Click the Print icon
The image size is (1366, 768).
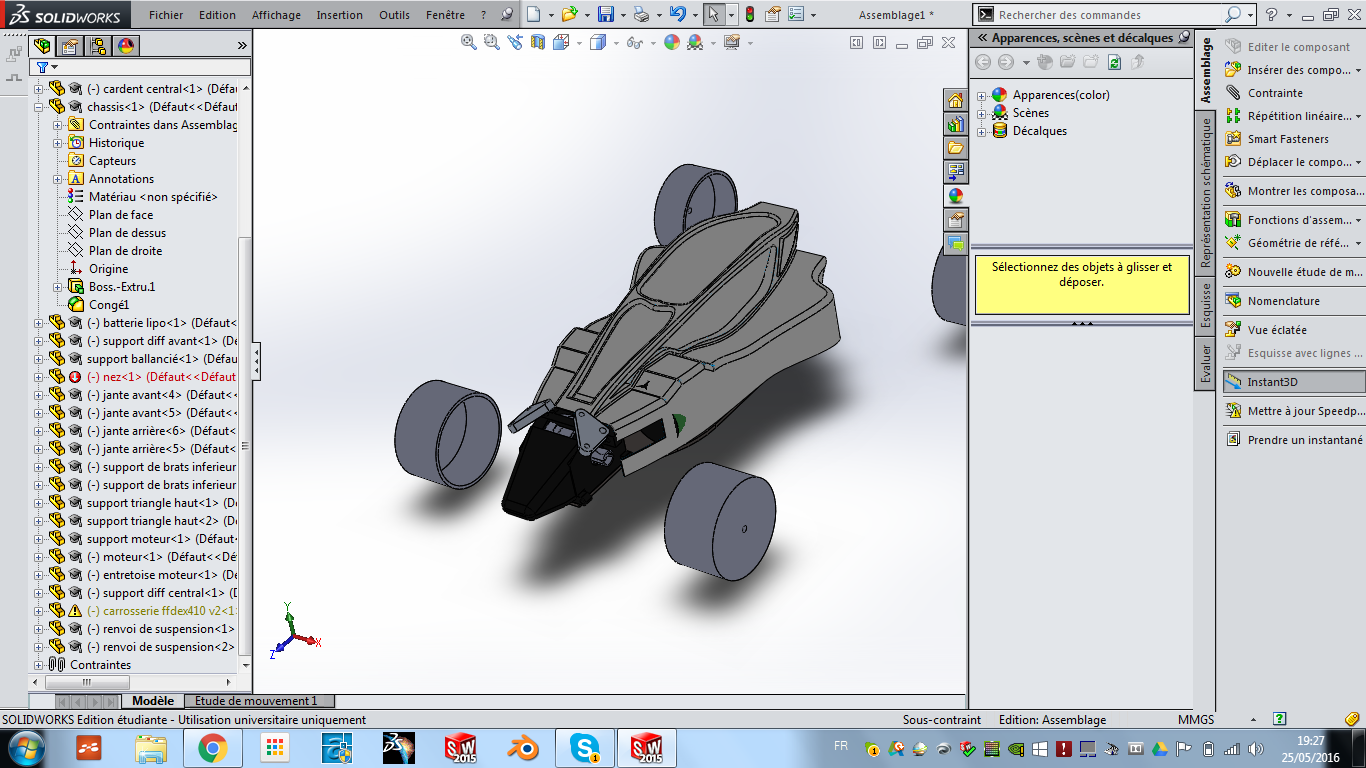641,14
